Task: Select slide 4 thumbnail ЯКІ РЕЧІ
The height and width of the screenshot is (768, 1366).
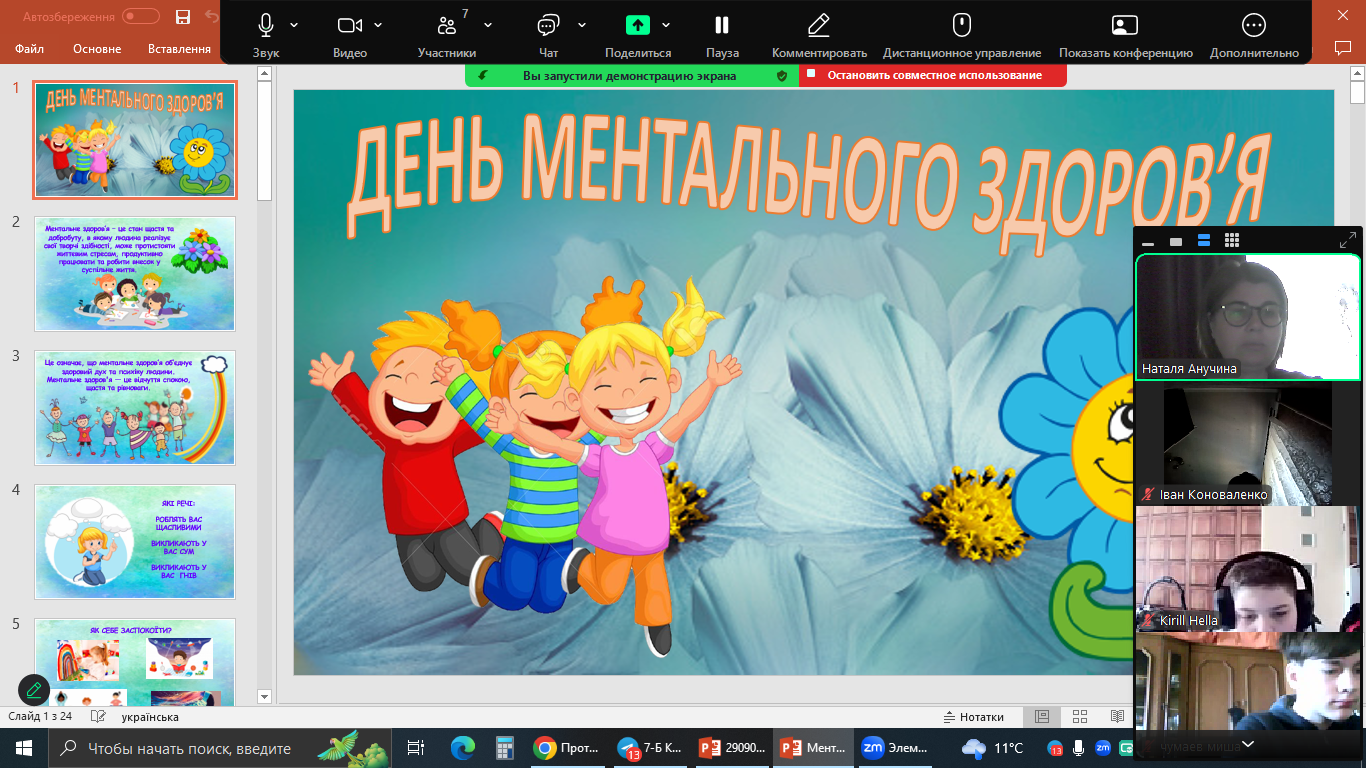Action: click(x=135, y=542)
